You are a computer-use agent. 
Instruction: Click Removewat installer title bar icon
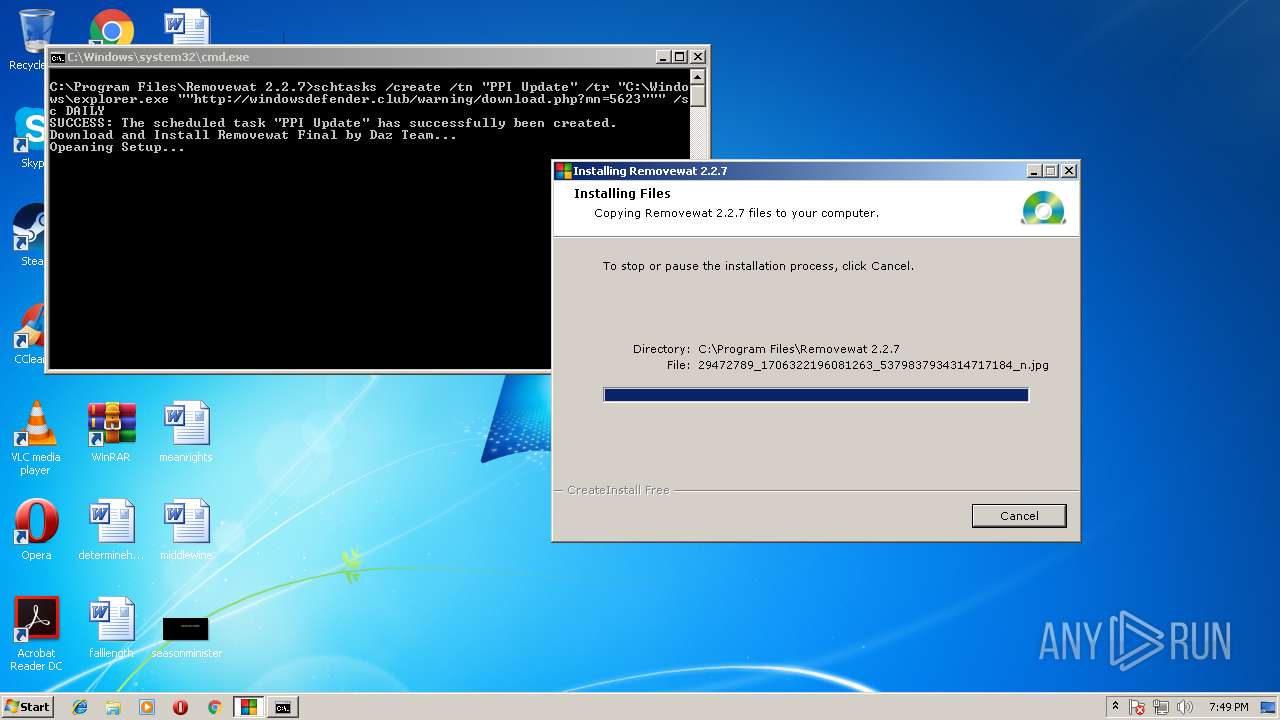point(564,171)
